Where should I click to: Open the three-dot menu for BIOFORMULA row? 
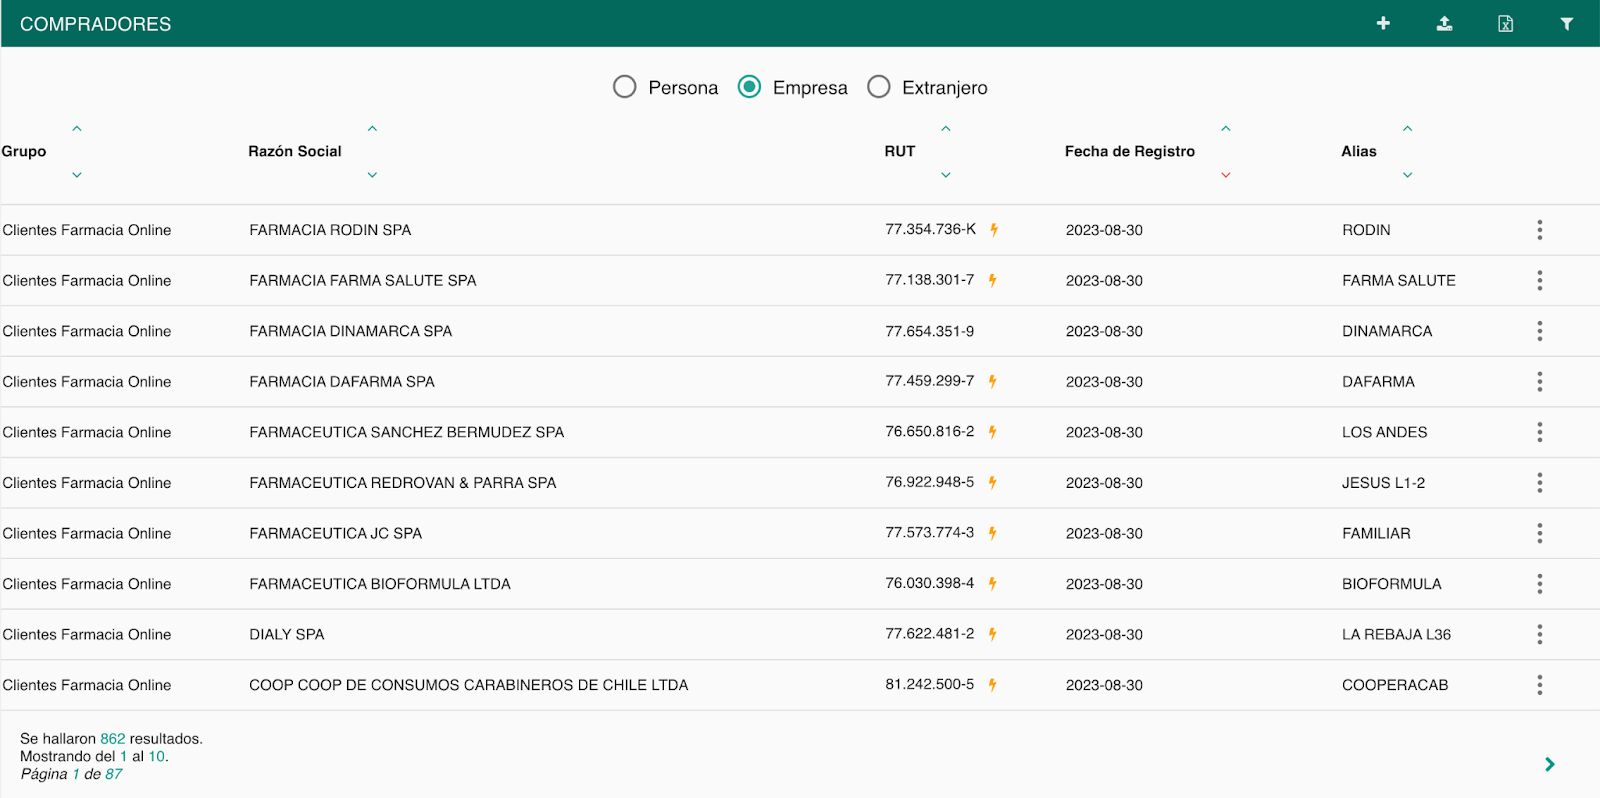pos(1539,584)
